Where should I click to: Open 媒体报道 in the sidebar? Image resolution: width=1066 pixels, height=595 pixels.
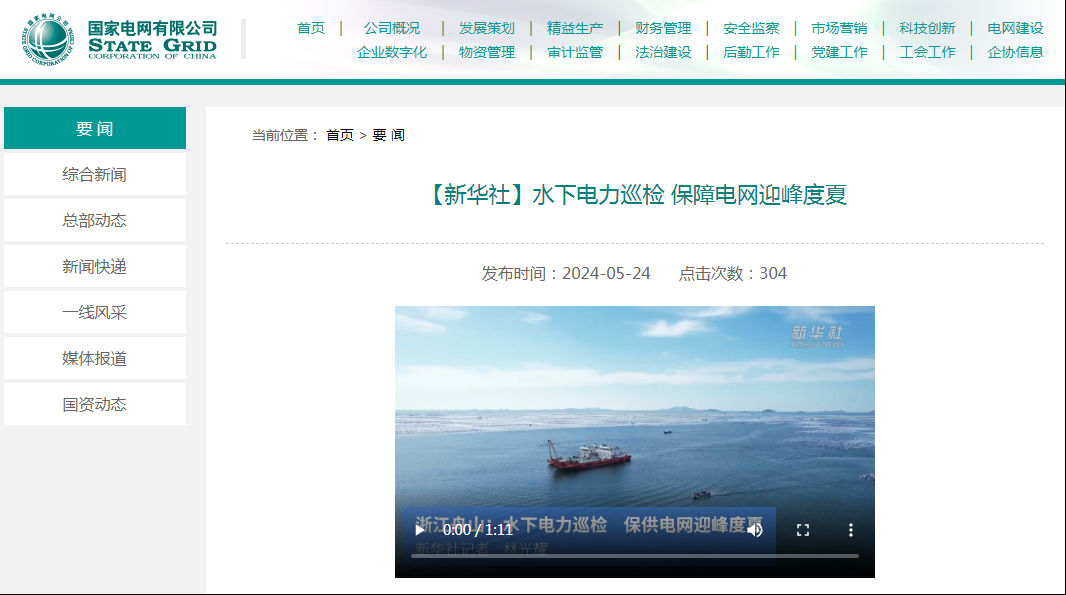(x=94, y=358)
